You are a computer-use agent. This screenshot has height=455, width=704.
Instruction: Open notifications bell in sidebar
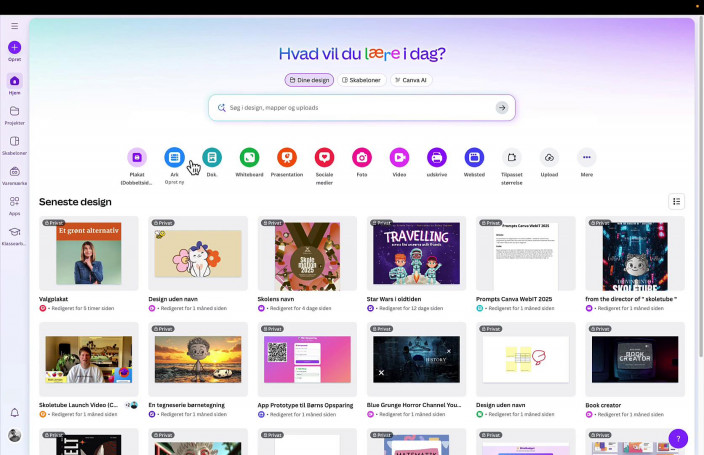(x=14, y=412)
